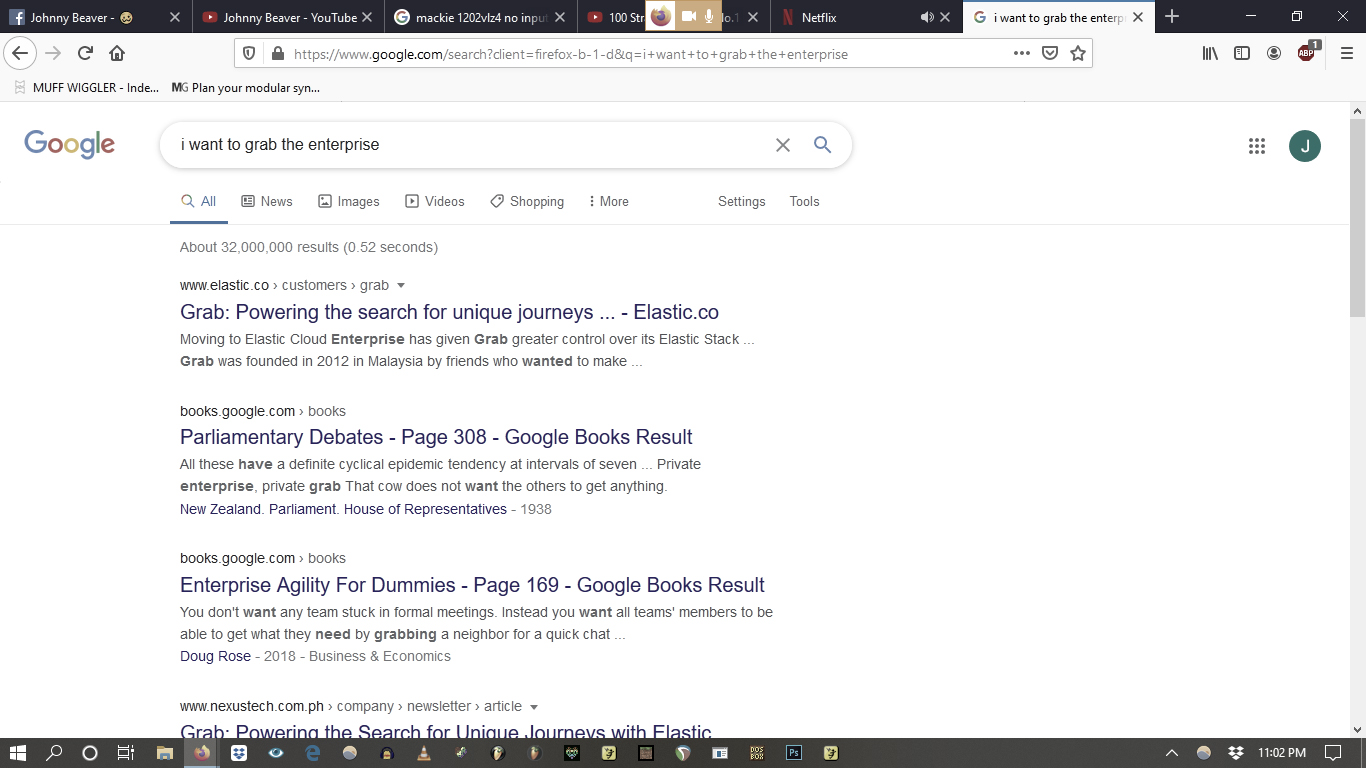Open the Firefox home page icon
The height and width of the screenshot is (768, 1366).
tap(117, 54)
